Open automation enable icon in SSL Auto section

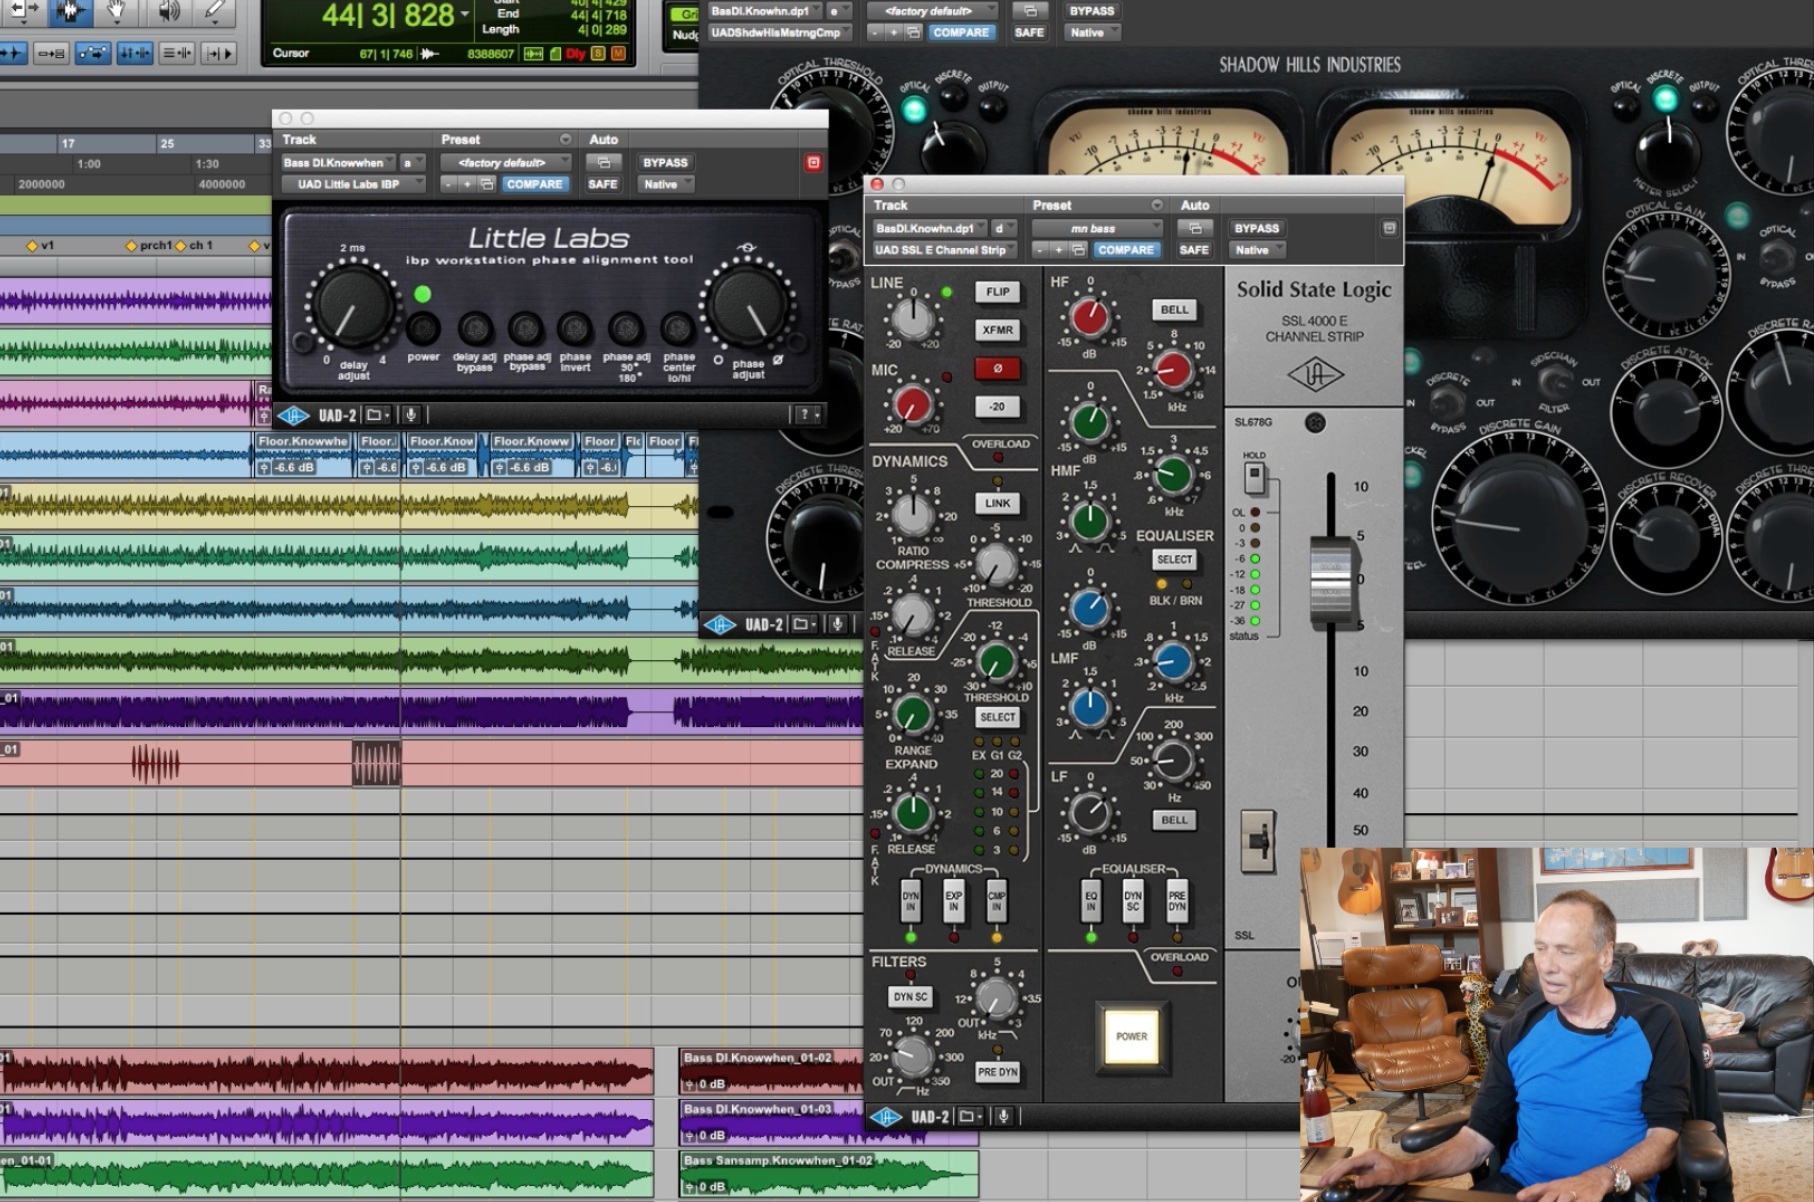[x=1194, y=228]
